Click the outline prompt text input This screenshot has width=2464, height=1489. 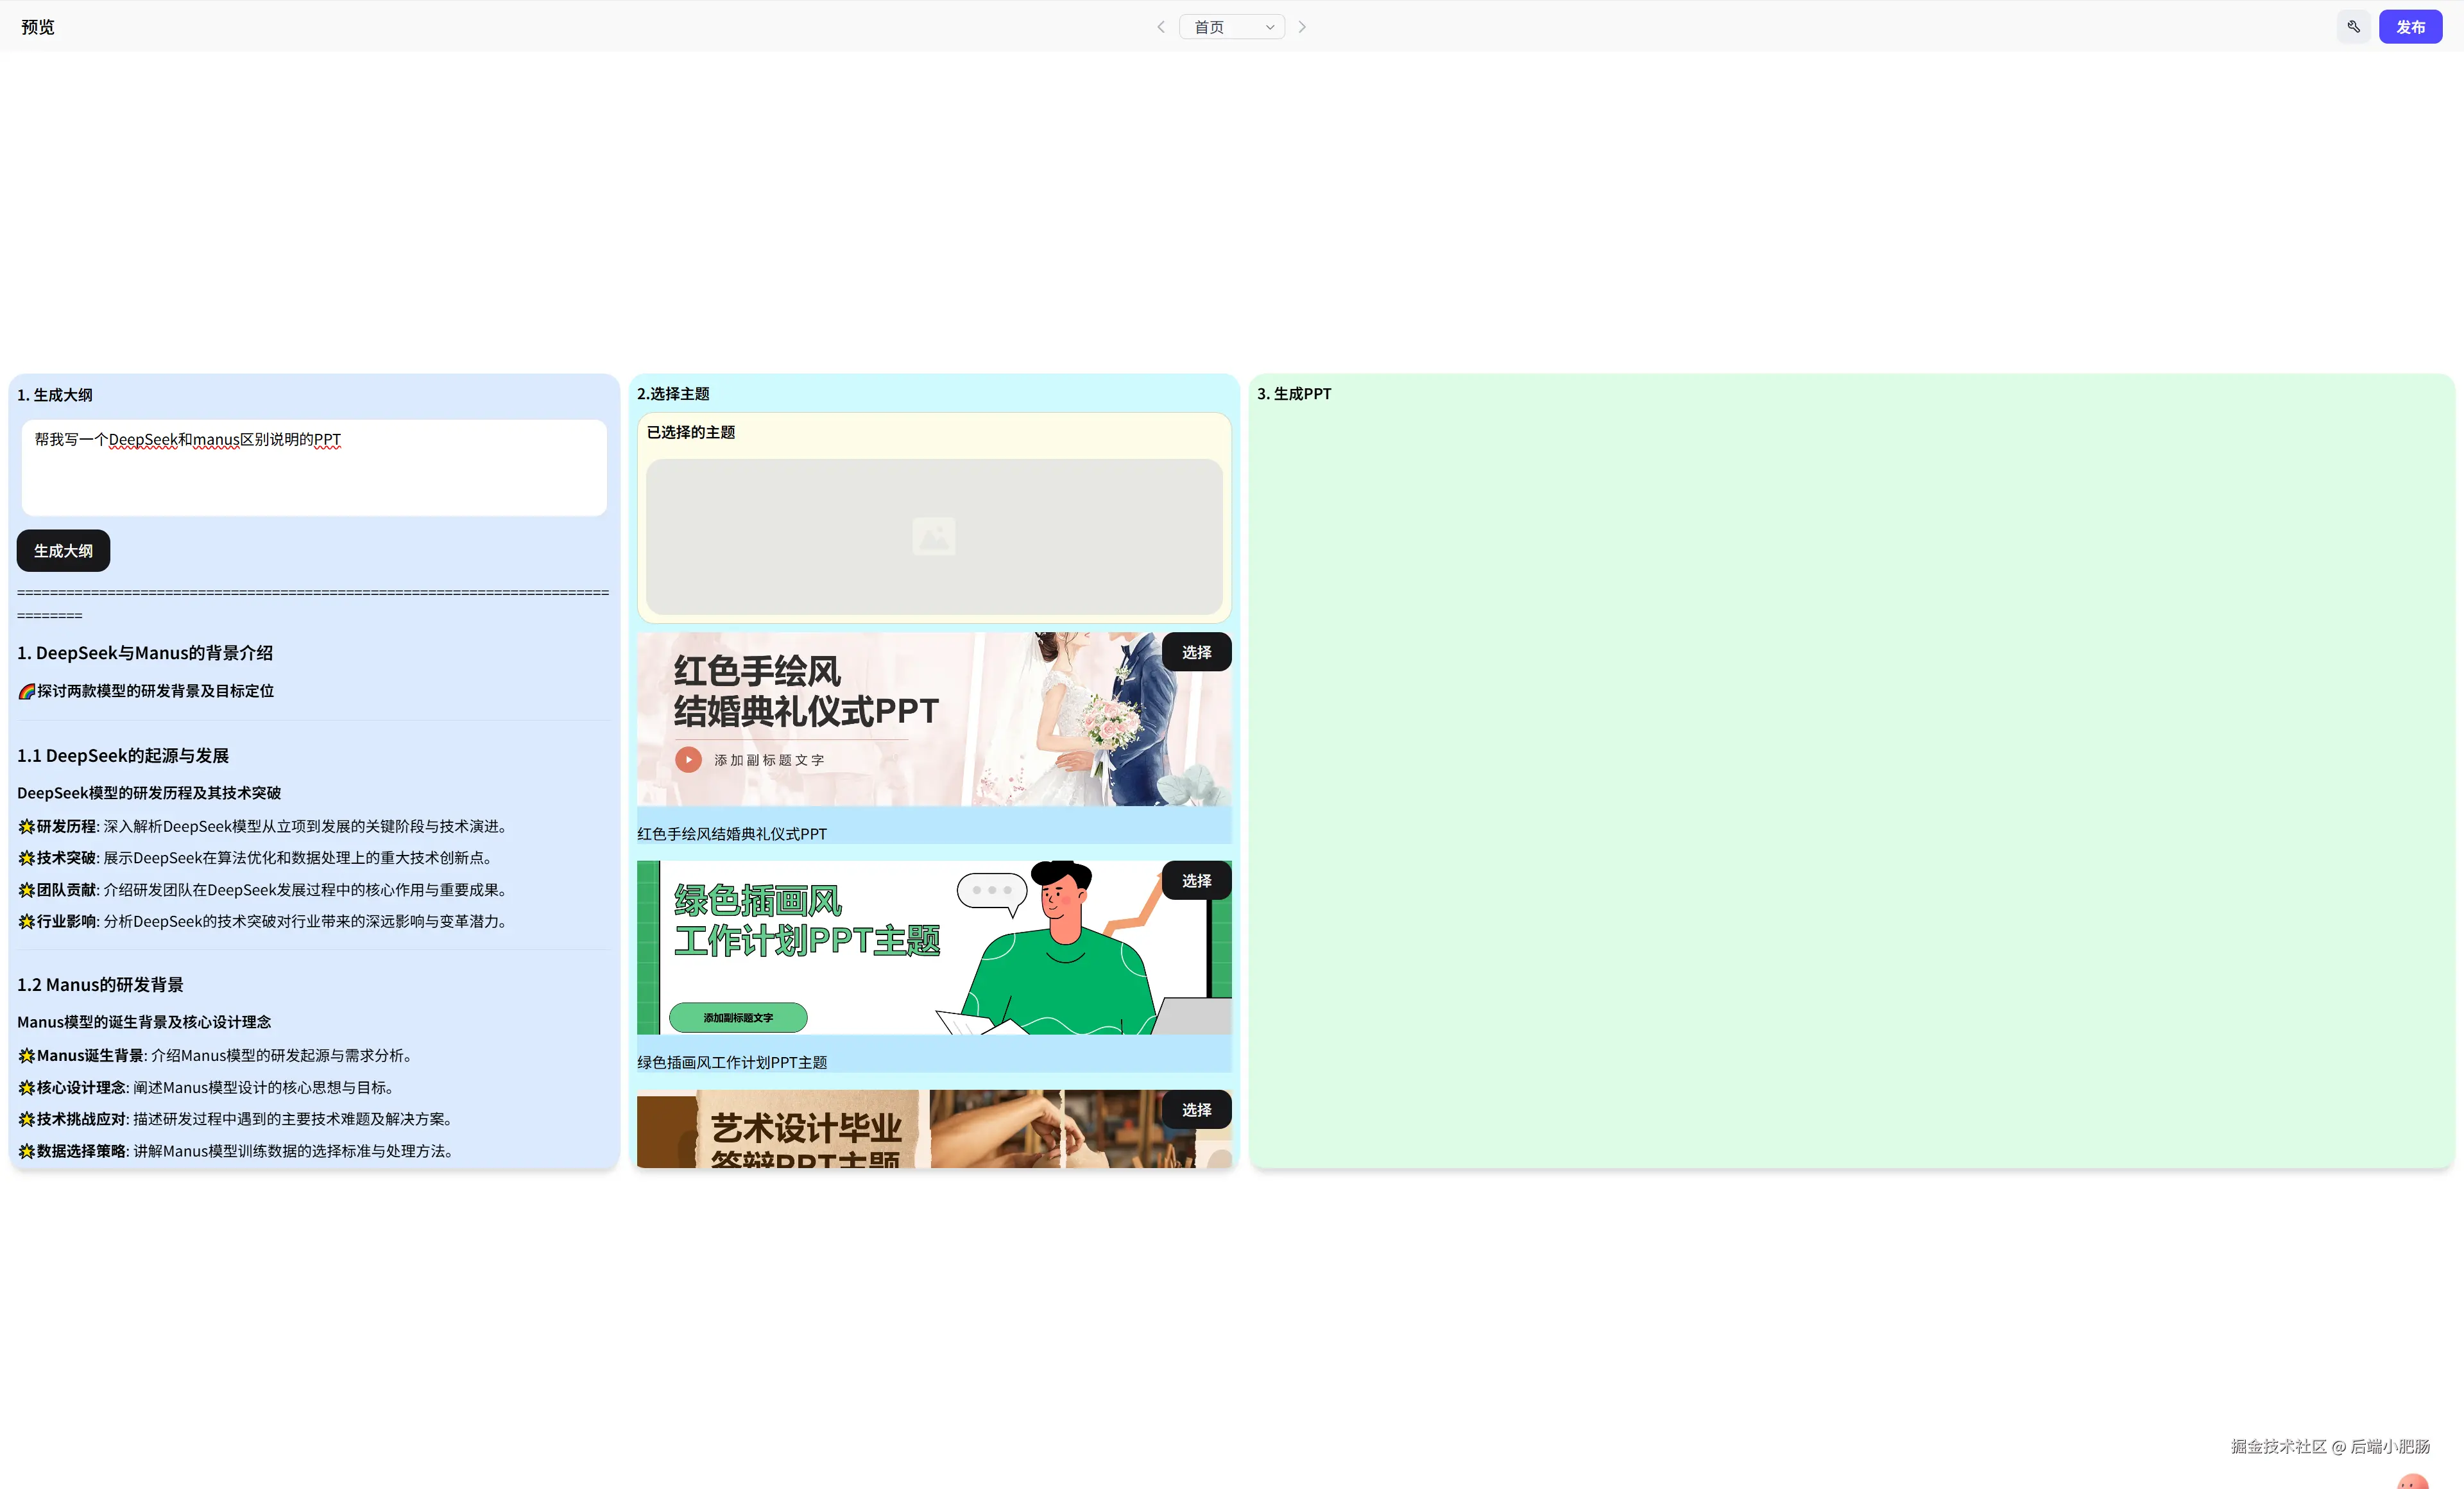point(314,468)
